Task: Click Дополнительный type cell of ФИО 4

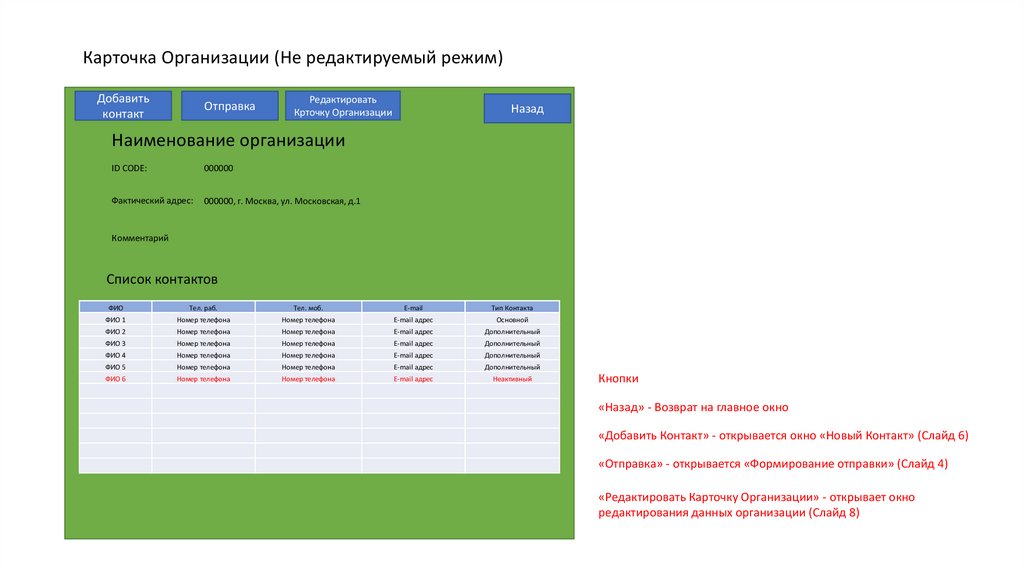Action: click(x=512, y=355)
